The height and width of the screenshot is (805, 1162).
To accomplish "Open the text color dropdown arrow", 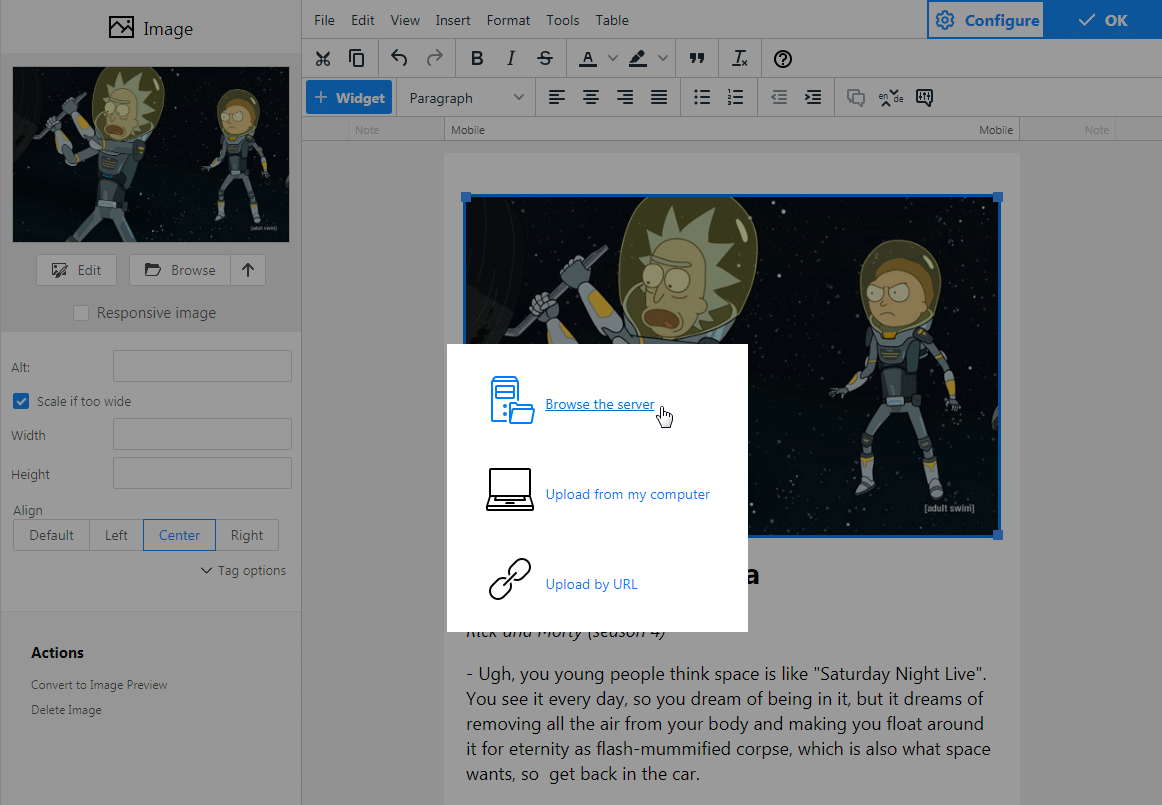I will 612,59.
